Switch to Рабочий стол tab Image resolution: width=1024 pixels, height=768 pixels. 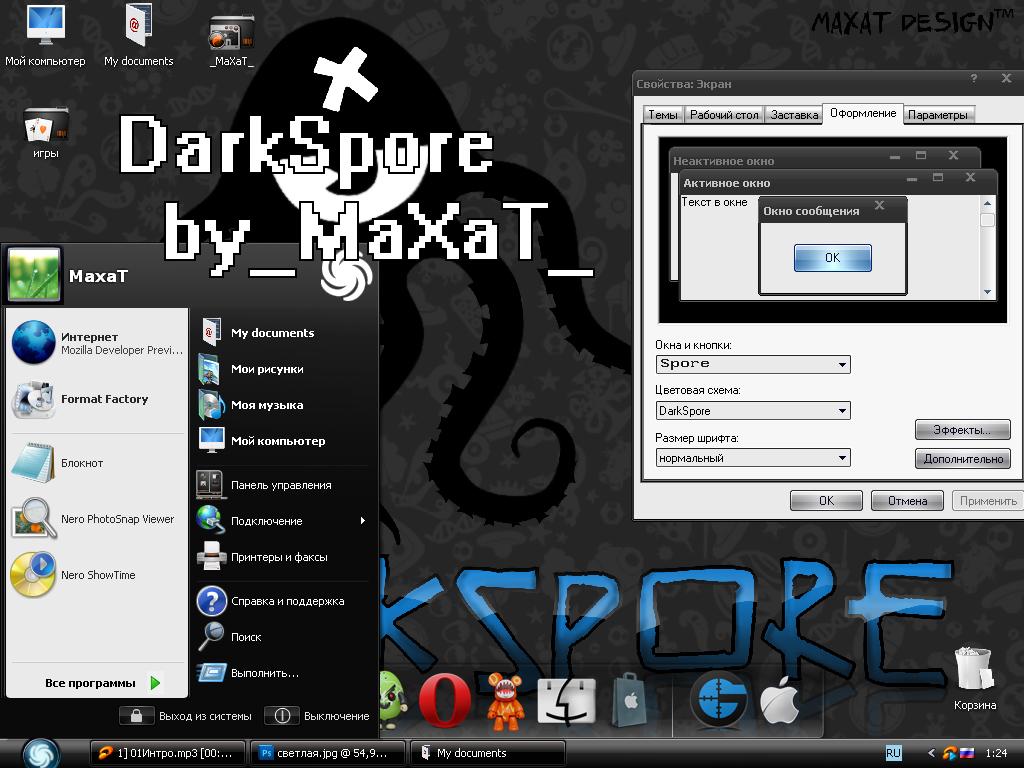pyautogui.click(x=724, y=114)
